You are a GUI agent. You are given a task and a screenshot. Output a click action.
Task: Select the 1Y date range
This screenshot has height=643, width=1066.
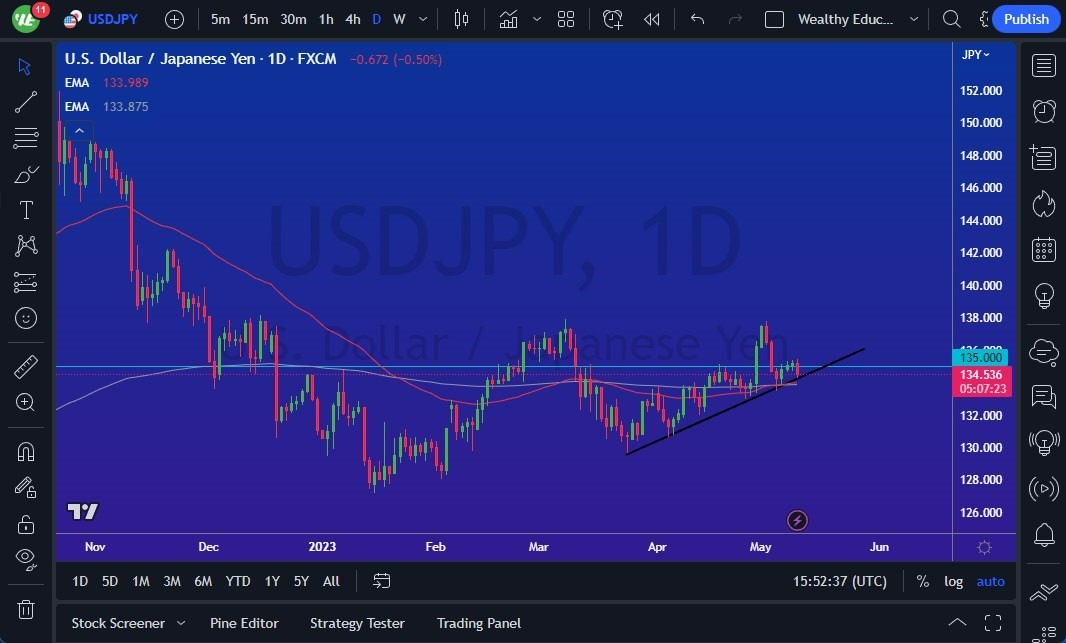(x=271, y=581)
